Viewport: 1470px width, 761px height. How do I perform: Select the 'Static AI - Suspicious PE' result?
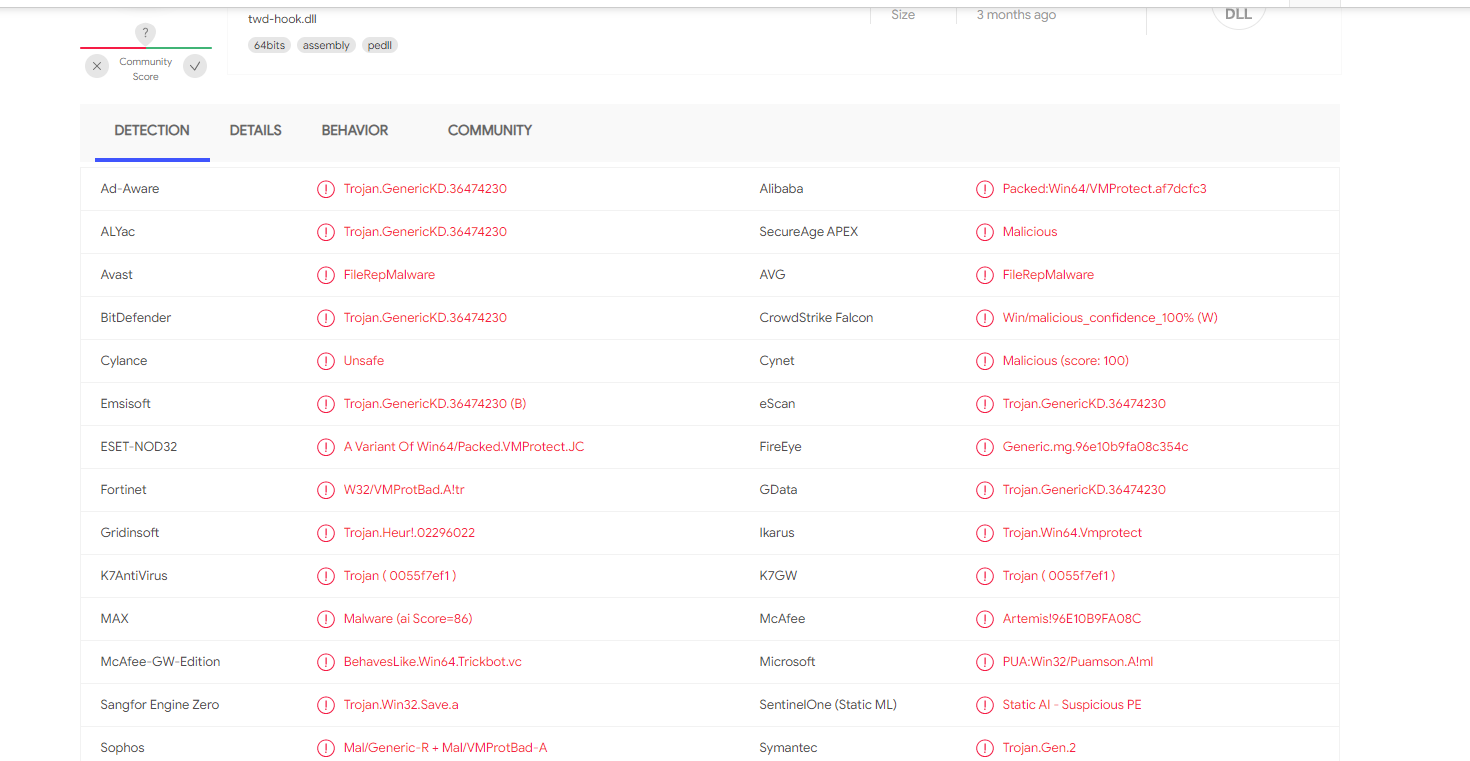tap(1072, 705)
